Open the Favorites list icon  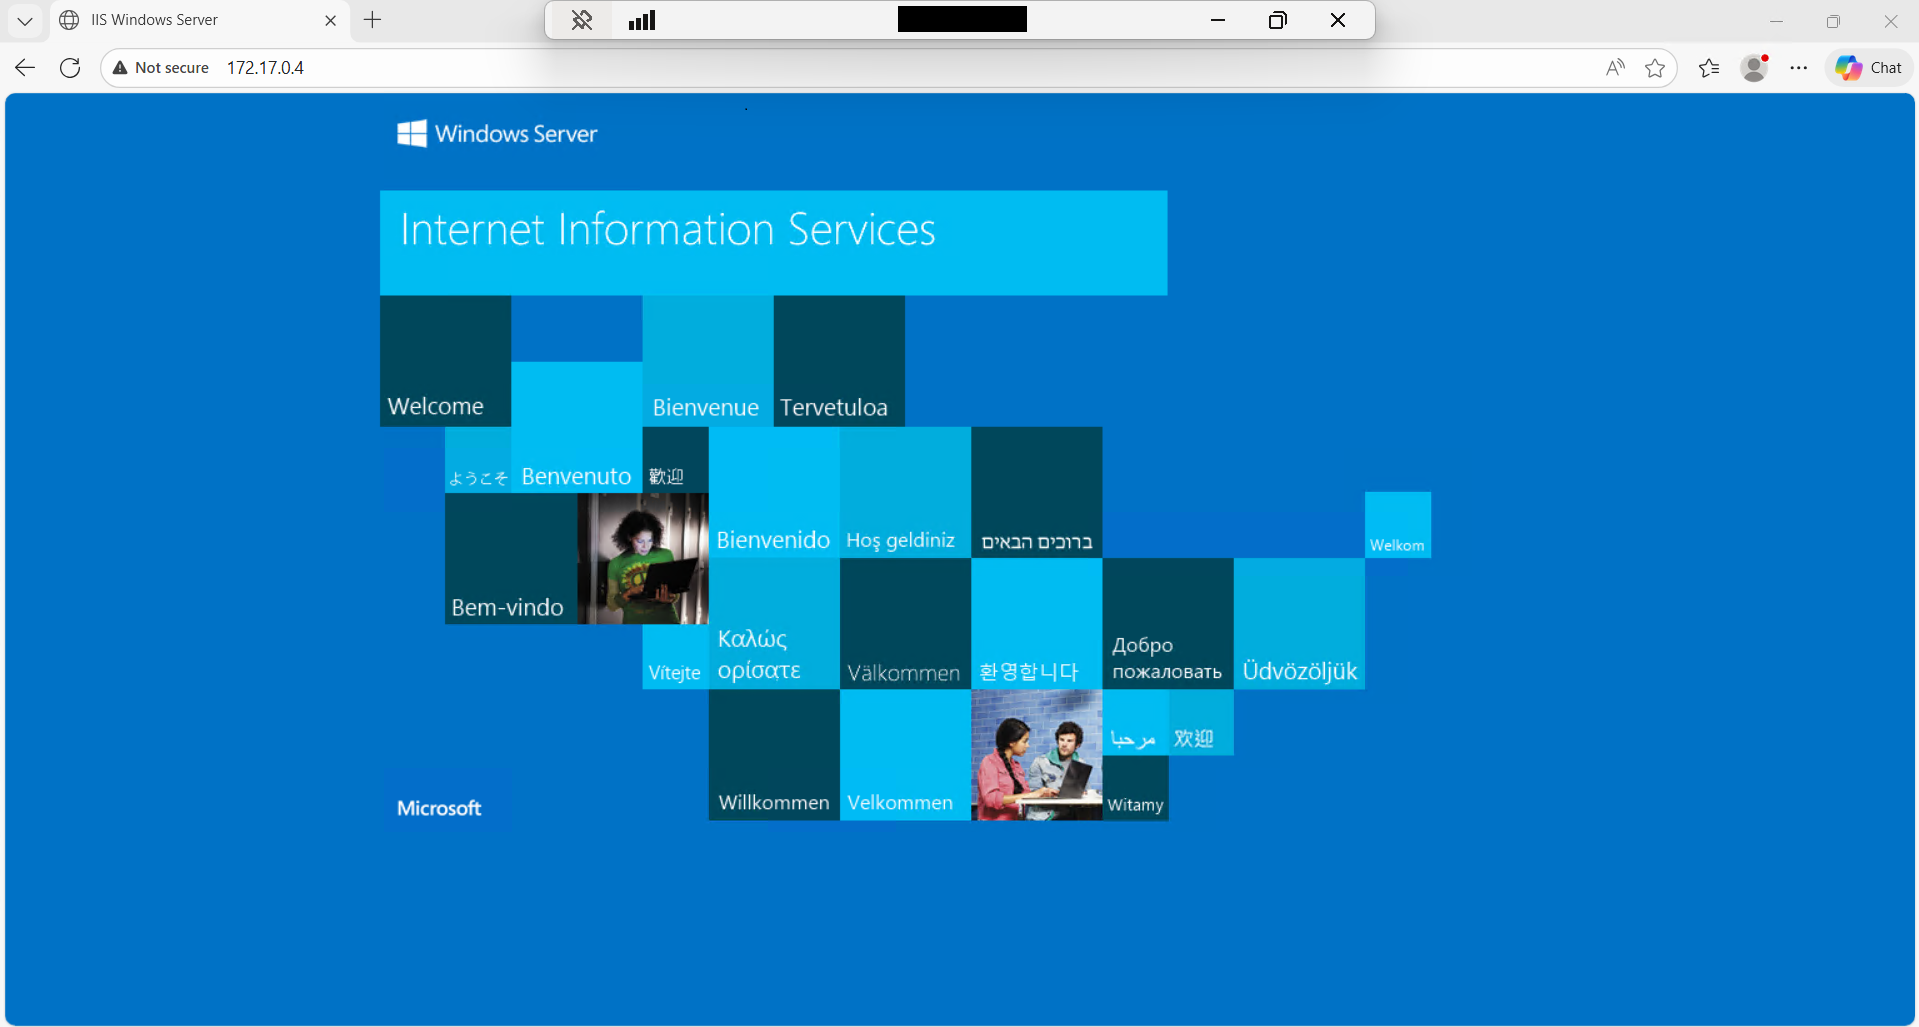(x=1709, y=67)
